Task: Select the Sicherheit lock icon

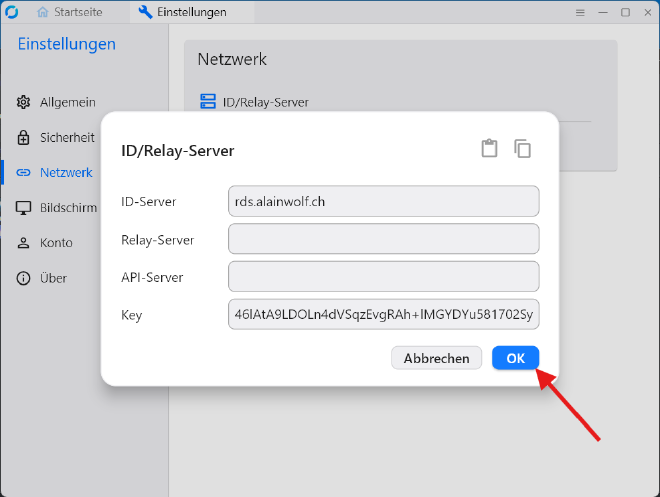Action: click(24, 137)
